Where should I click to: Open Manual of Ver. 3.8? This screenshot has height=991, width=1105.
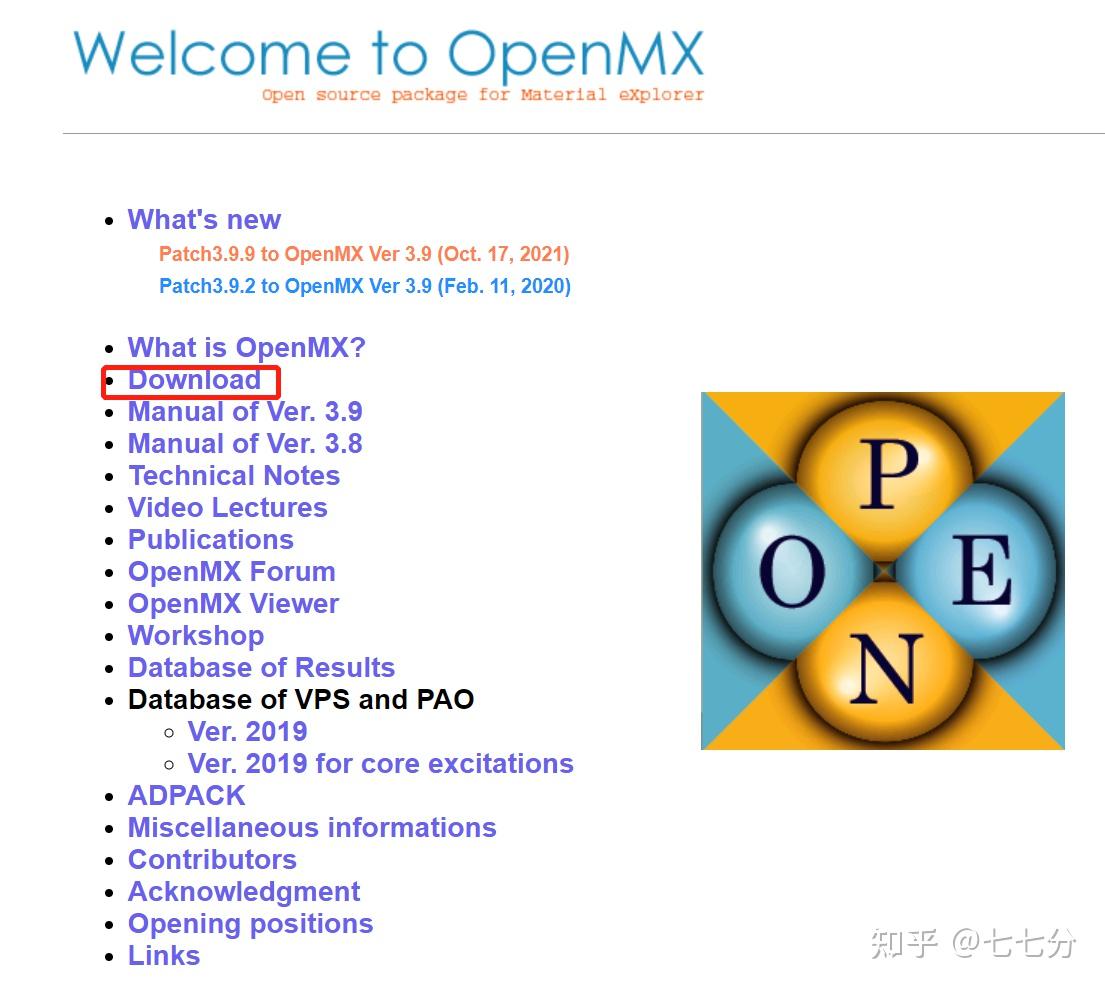pos(245,443)
